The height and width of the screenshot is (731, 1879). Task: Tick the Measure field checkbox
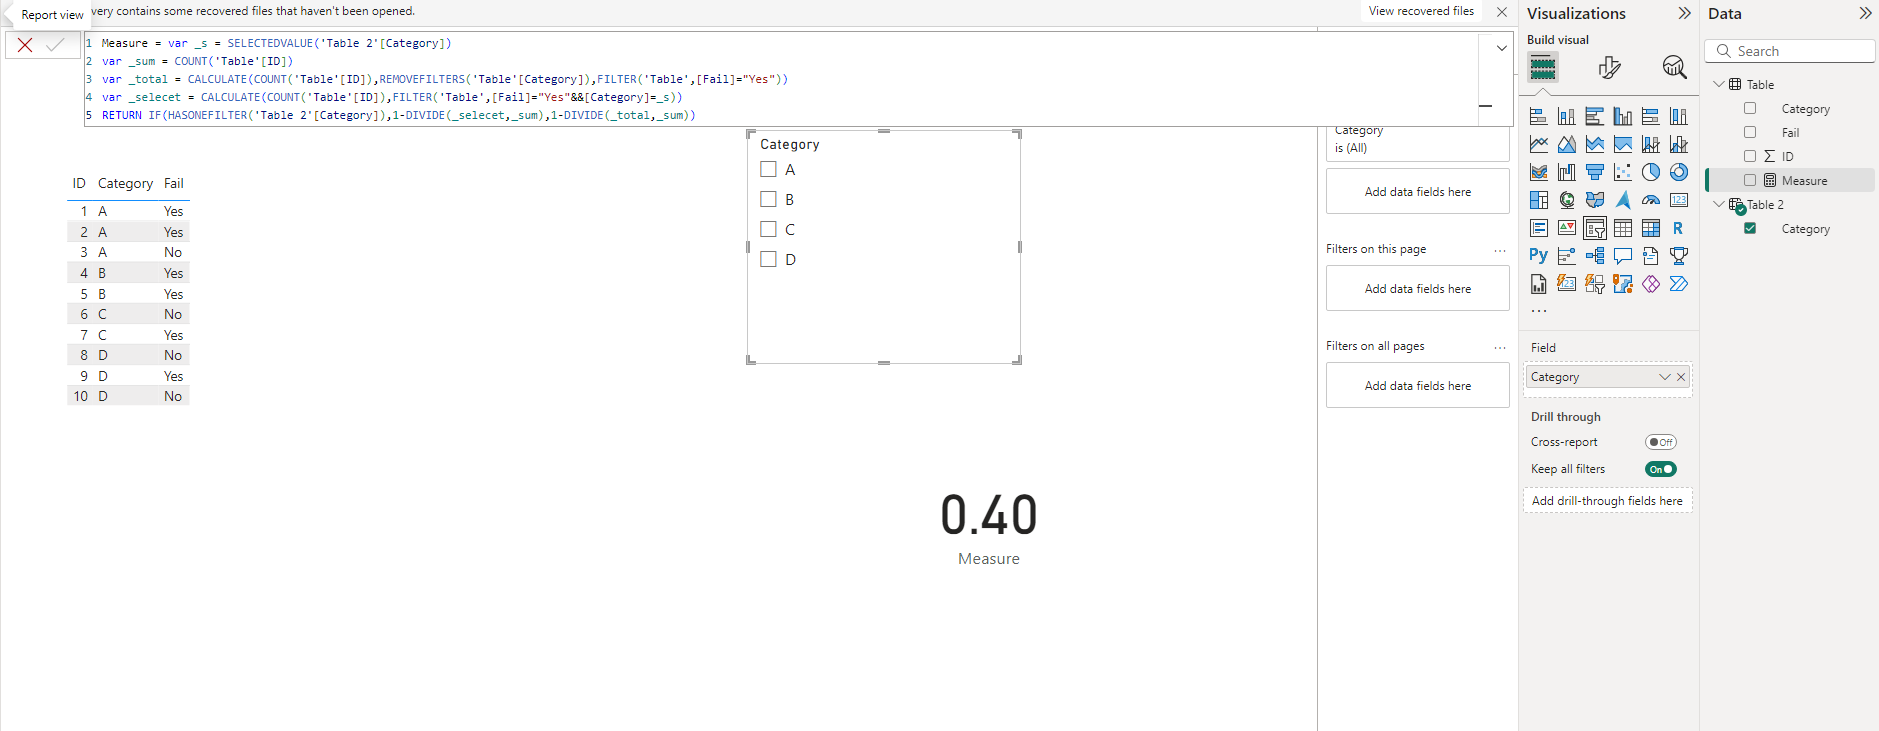[x=1750, y=181]
